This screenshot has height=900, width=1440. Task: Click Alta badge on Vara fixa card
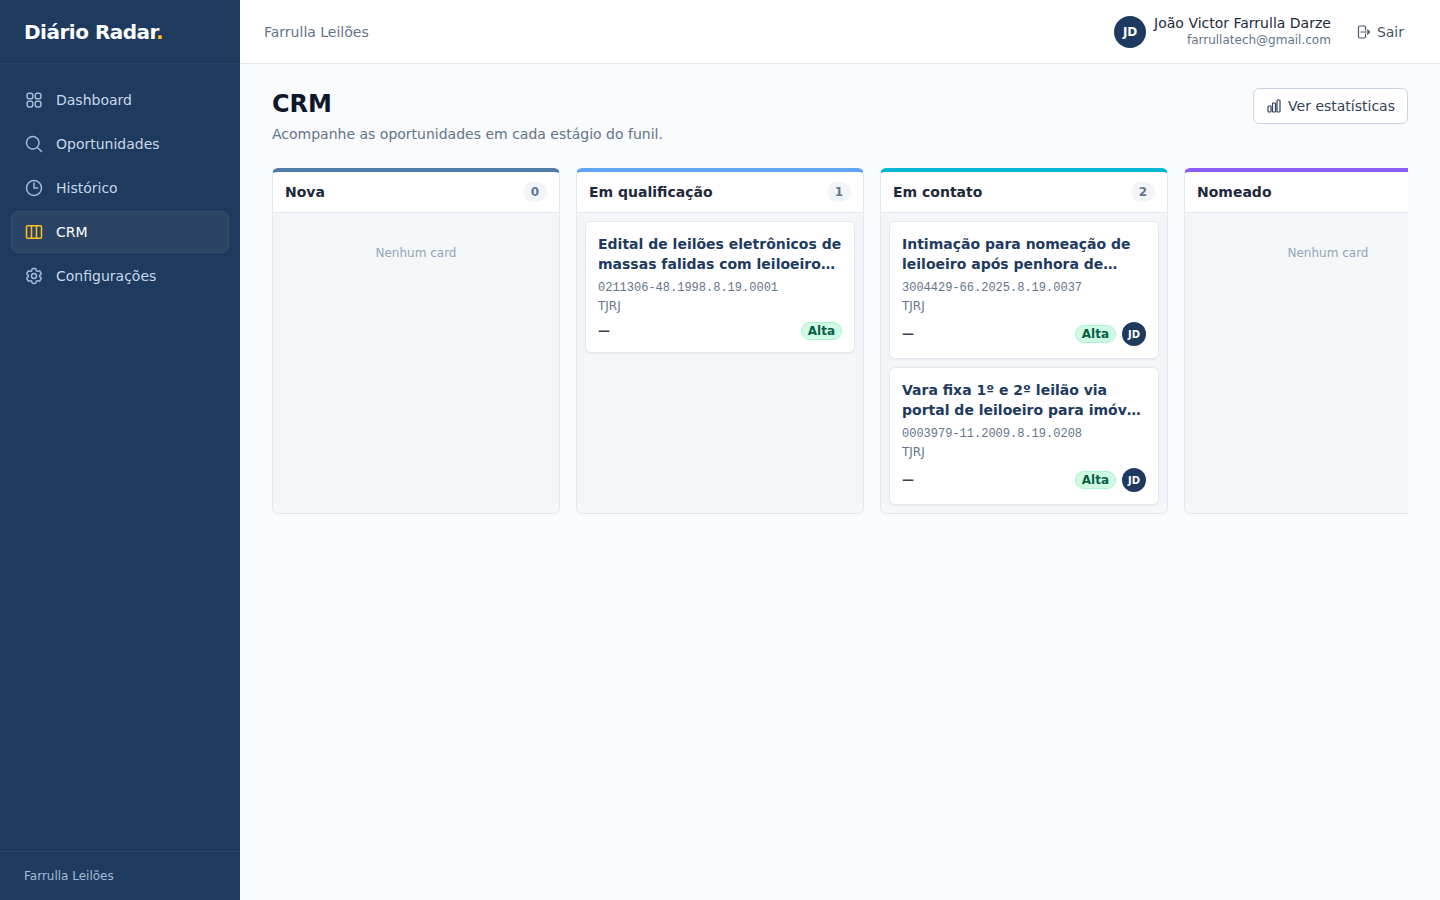click(x=1095, y=480)
